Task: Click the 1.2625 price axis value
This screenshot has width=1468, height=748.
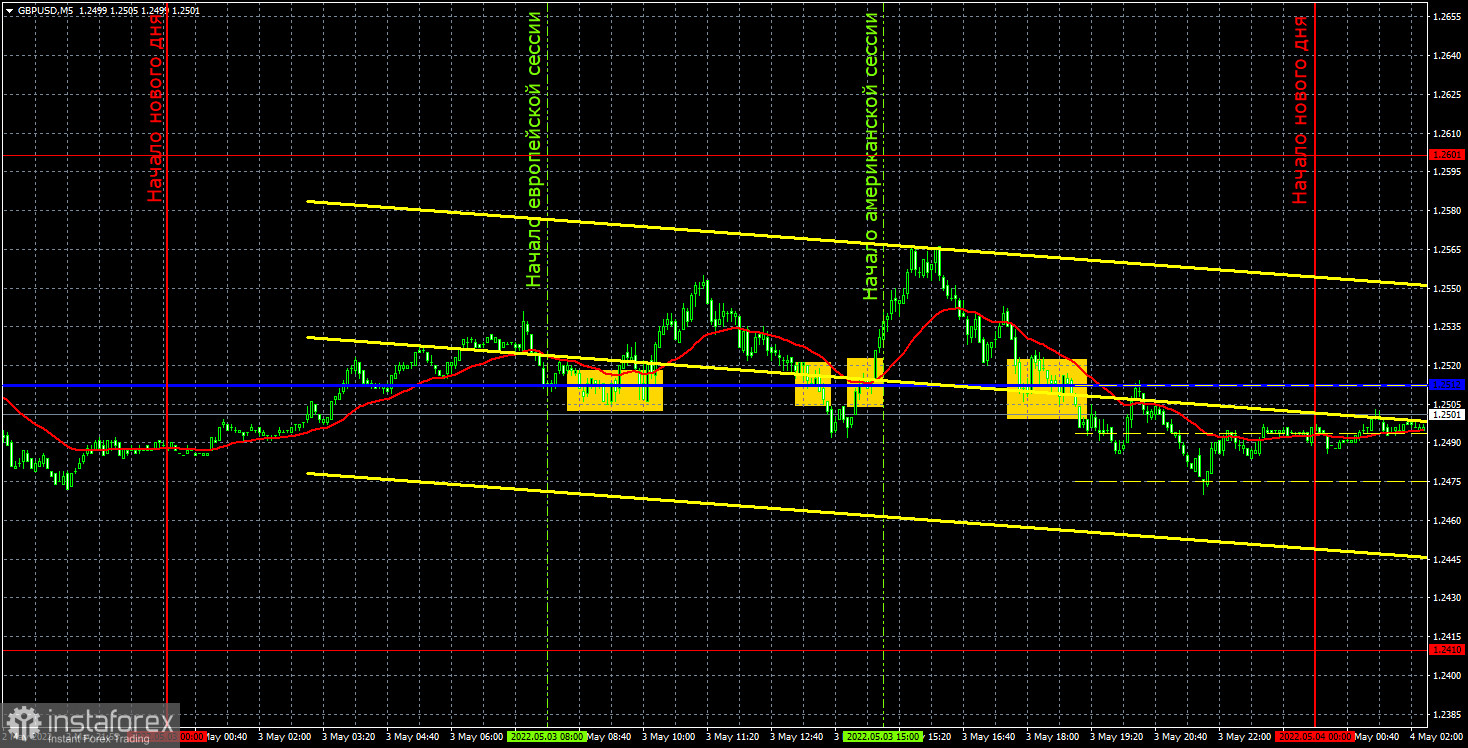Action: point(1449,95)
